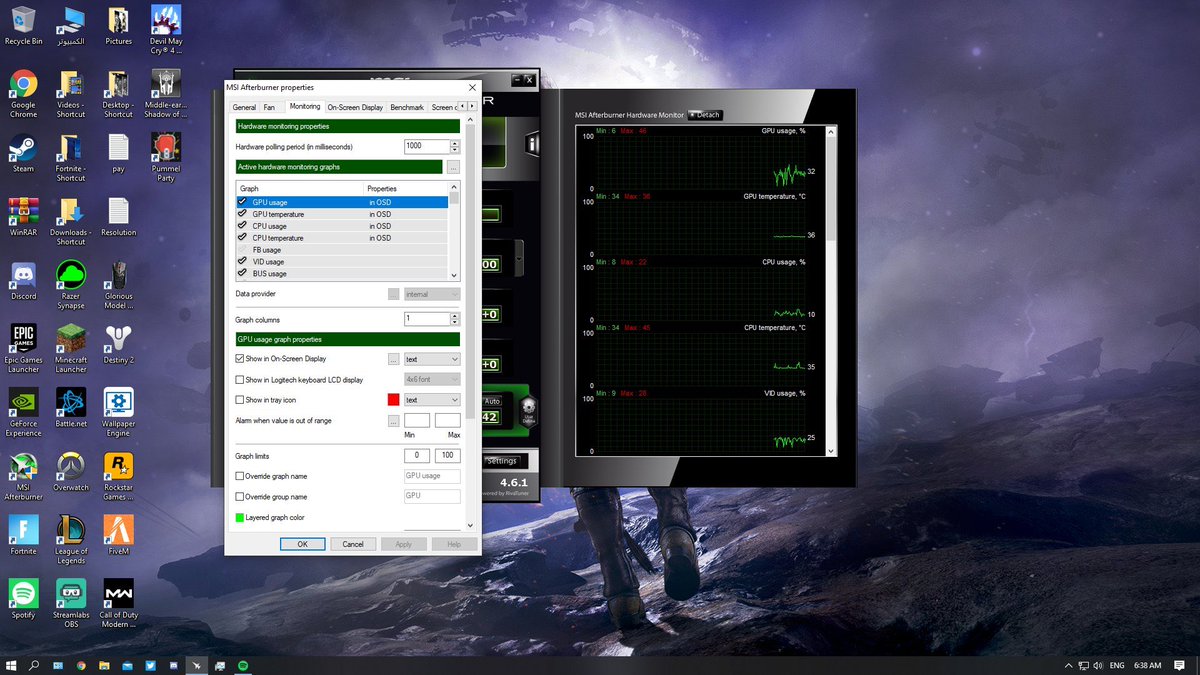Click the Spotify icon in the taskbar
The width and height of the screenshot is (1200, 675).
[244, 665]
